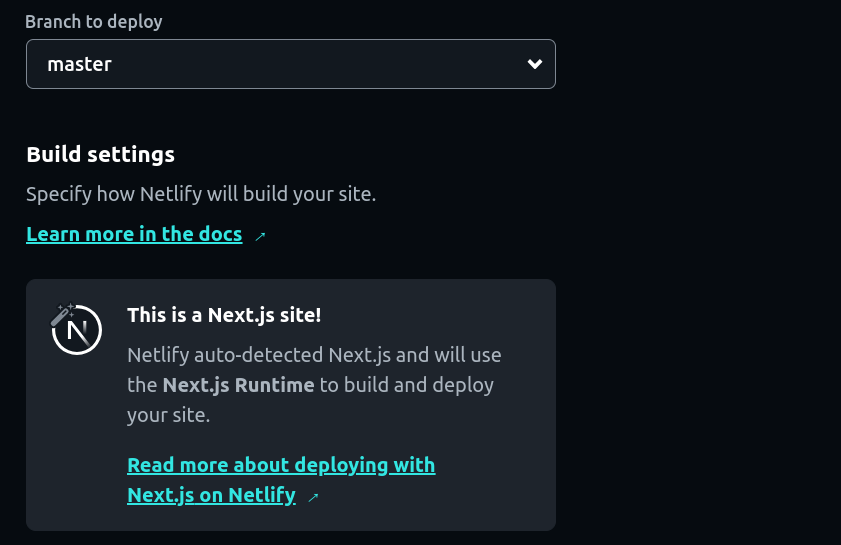Click external arrow icon after Next.js on Netlify
This screenshot has height=545, width=841.
(313, 497)
